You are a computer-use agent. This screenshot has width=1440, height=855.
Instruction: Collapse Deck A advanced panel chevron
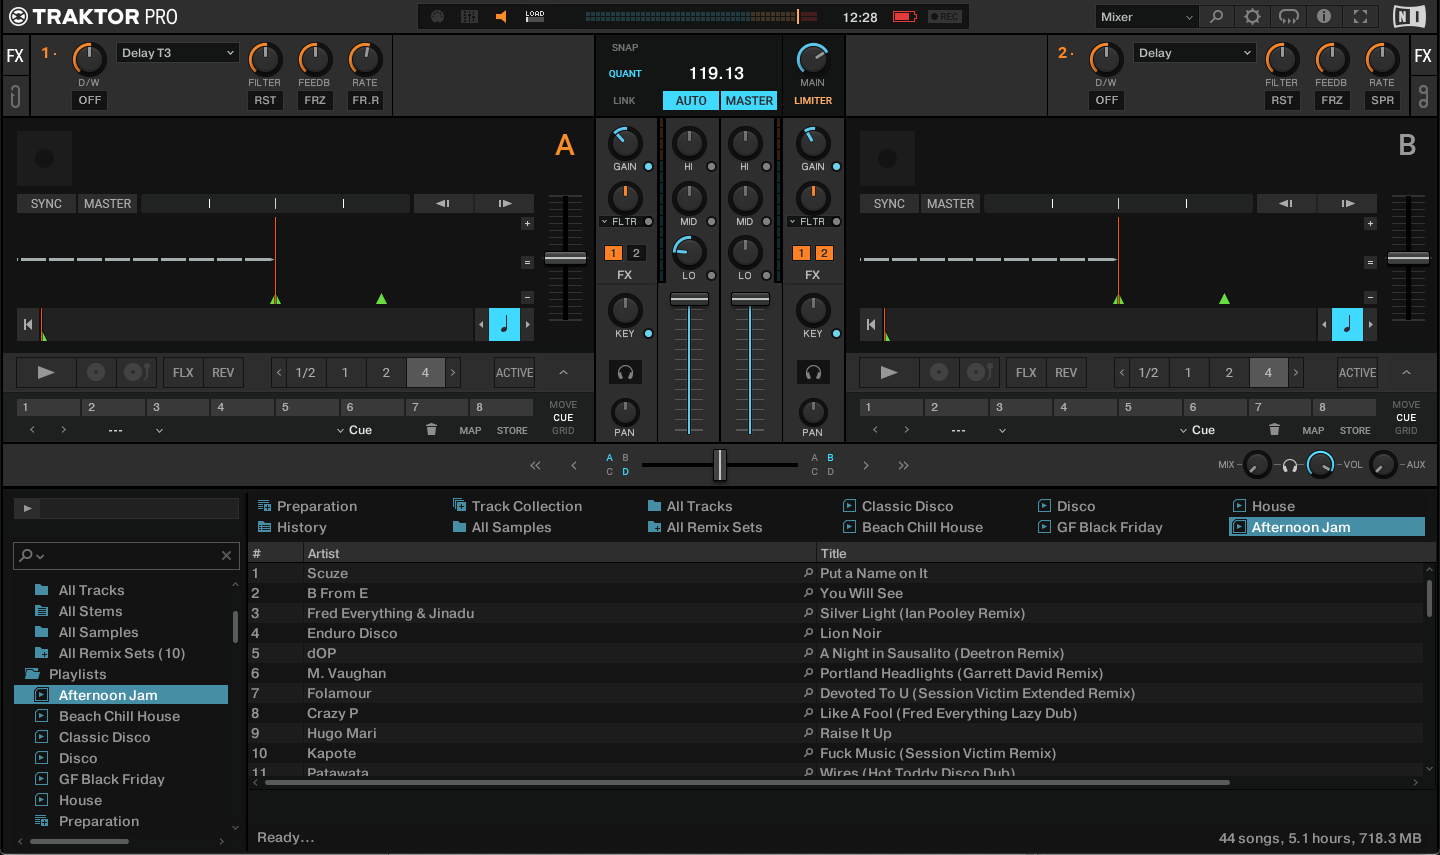[563, 372]
